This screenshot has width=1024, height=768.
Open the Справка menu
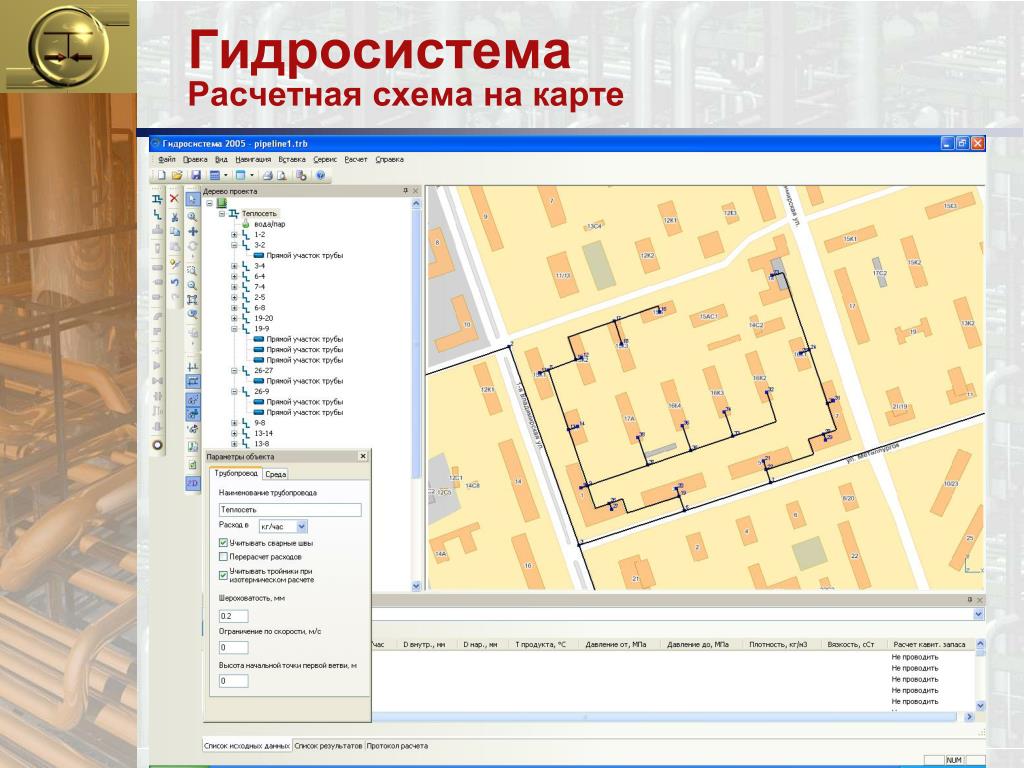tap(389, 159)
